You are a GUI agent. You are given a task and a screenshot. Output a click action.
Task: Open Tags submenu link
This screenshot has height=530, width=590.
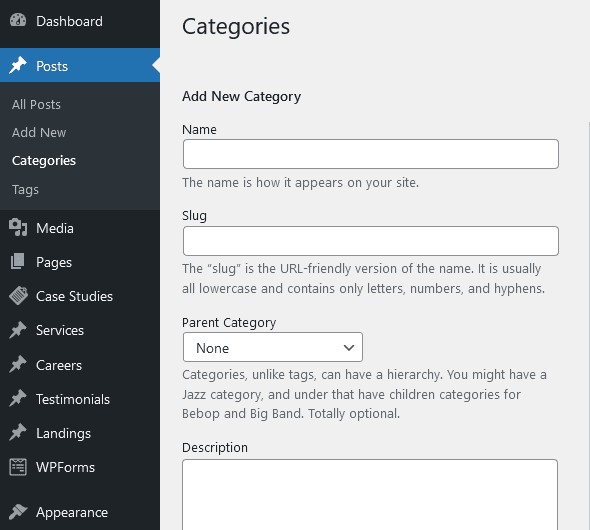pos(25,189)
